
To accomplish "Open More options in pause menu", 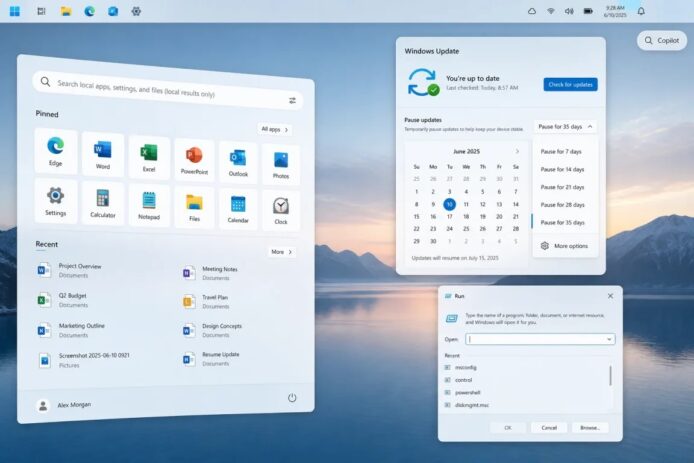I will 565,246.
